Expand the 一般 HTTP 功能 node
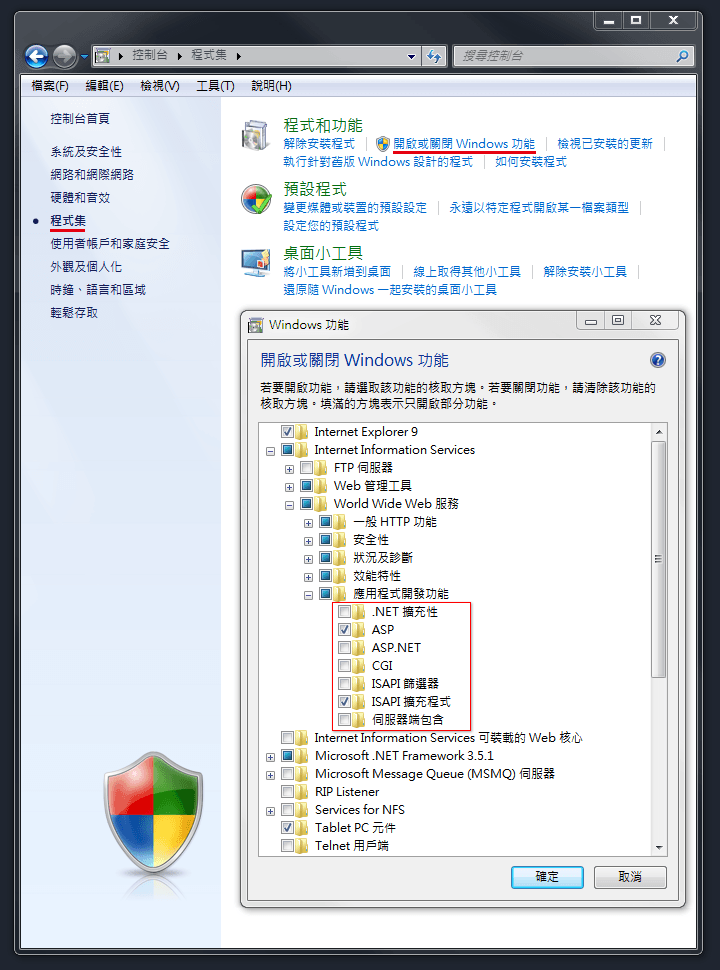Viewport: 720px width, 970px height. pos(308,523)
